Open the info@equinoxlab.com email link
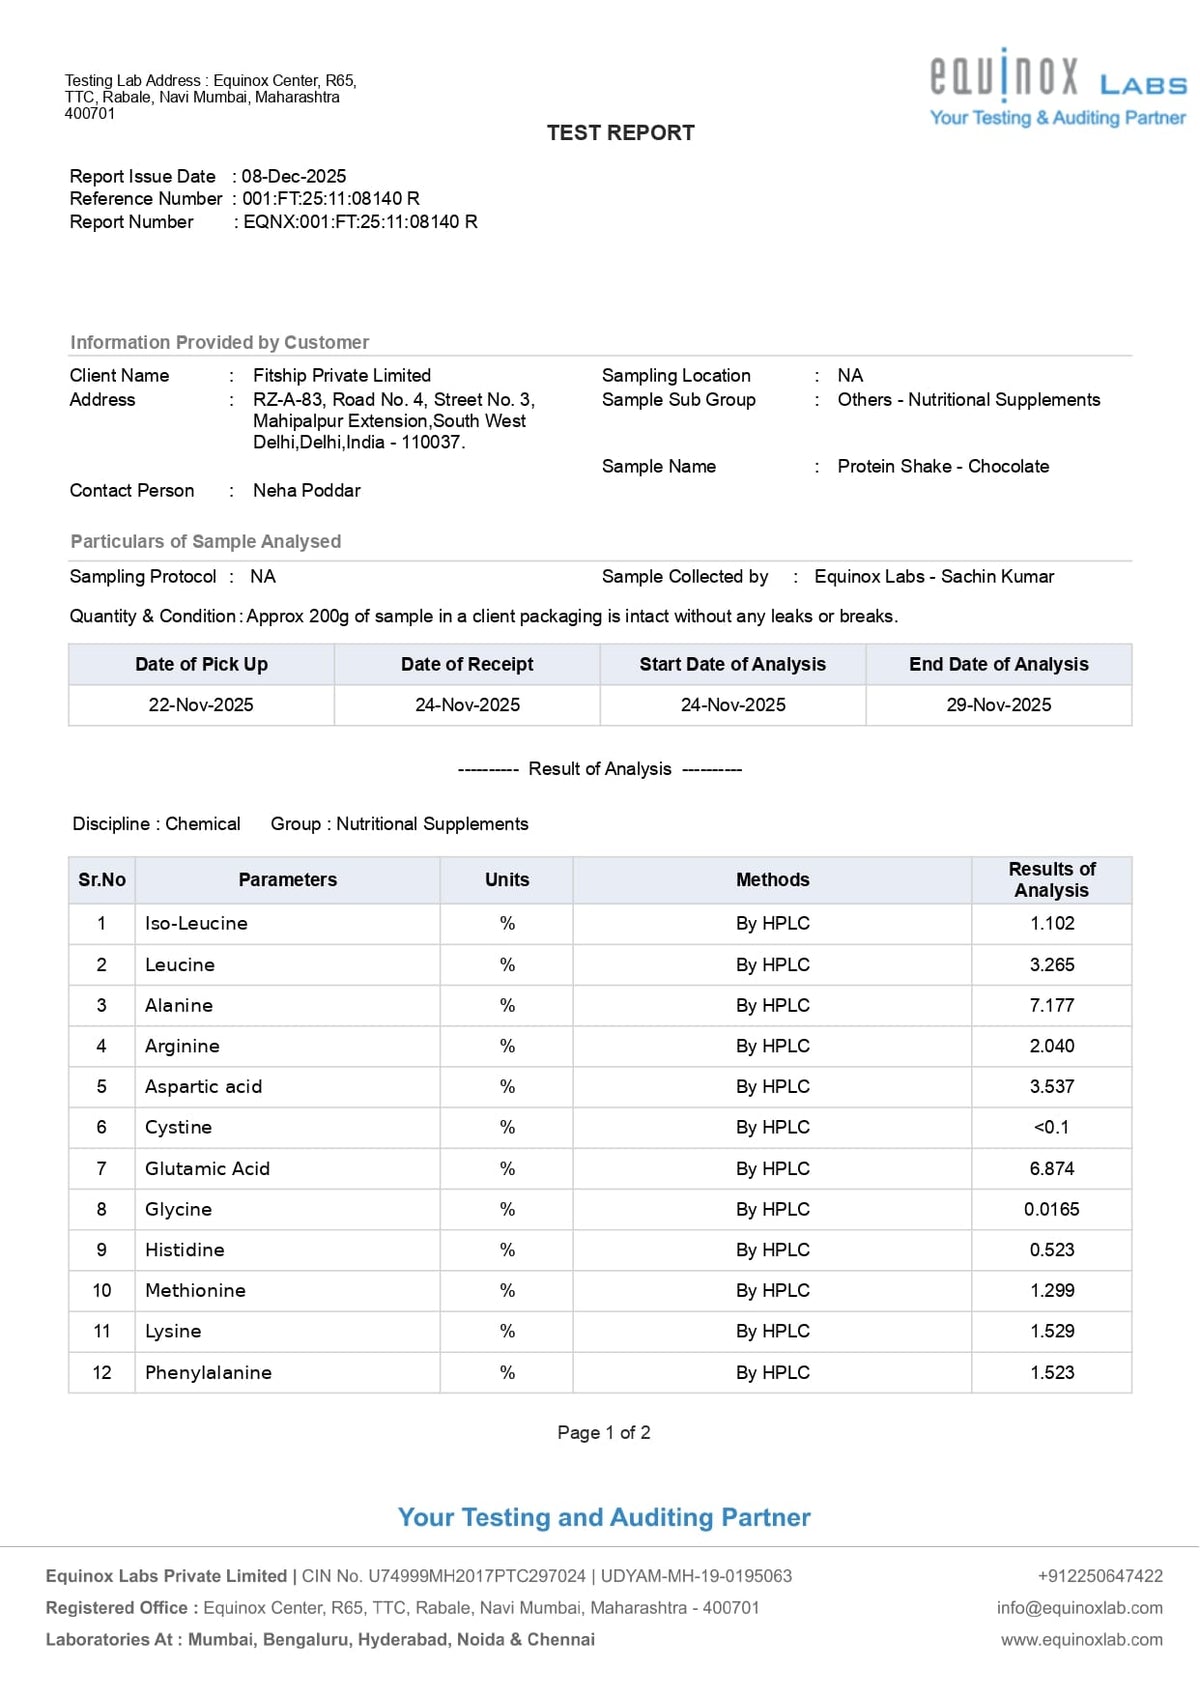The width and height of the screenshot is (1200, 1695). (1079, 1607)
